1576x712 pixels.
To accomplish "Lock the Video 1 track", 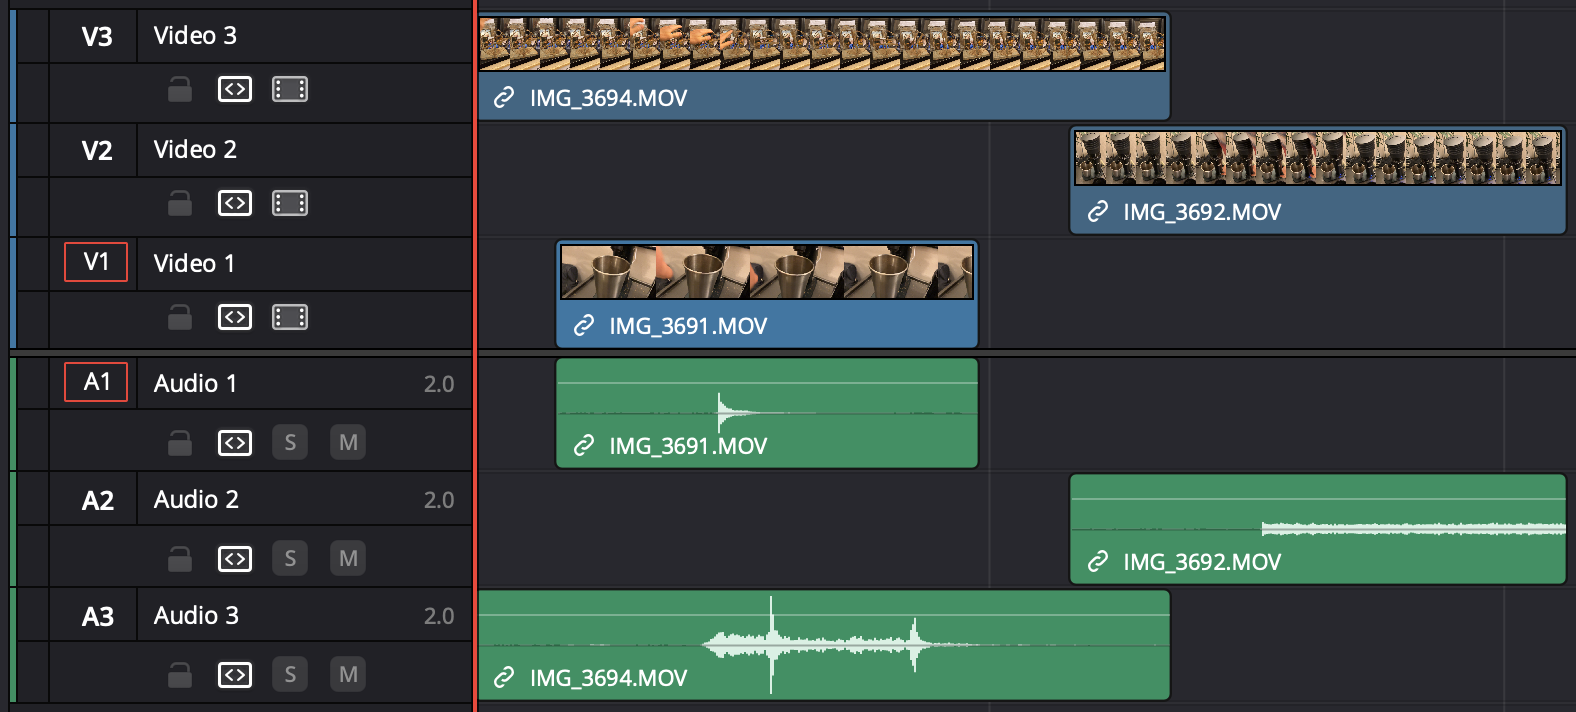I will 180,318.
